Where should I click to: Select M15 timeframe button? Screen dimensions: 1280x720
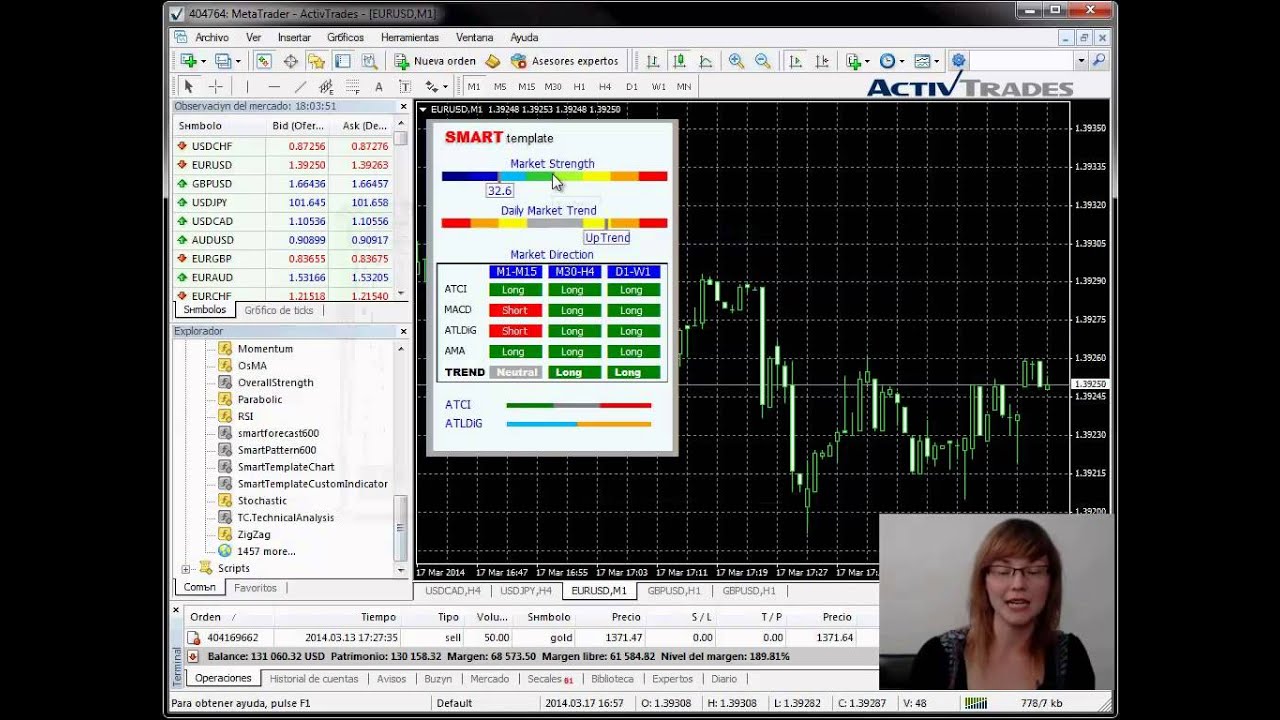(526, 87)
